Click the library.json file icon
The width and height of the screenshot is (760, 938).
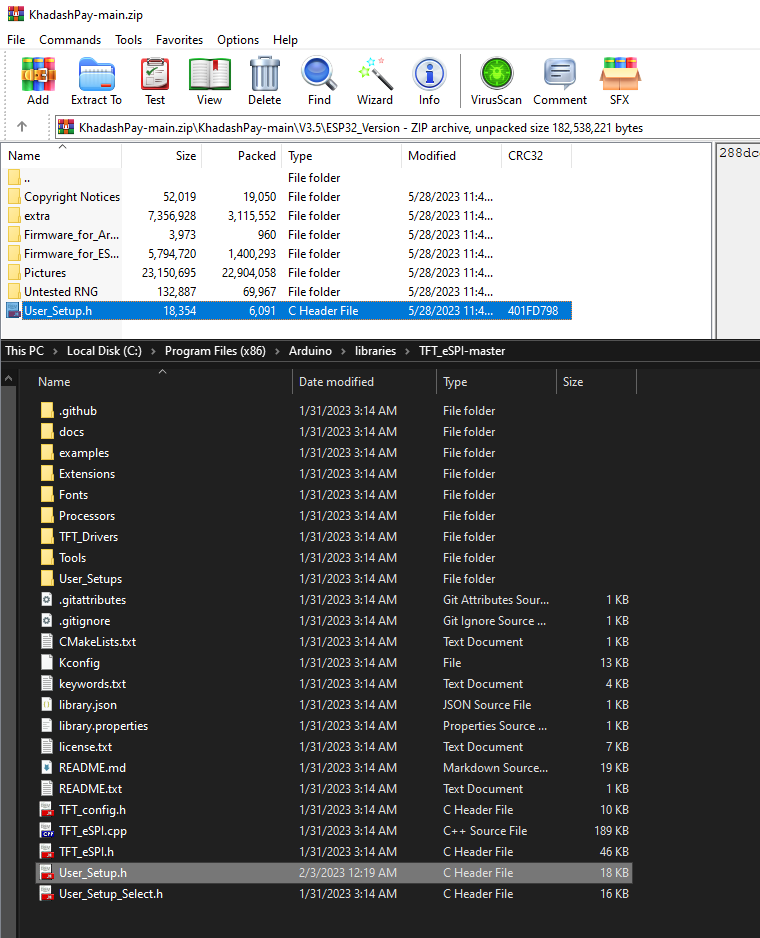pyautogui.click(x=47, y=704)
